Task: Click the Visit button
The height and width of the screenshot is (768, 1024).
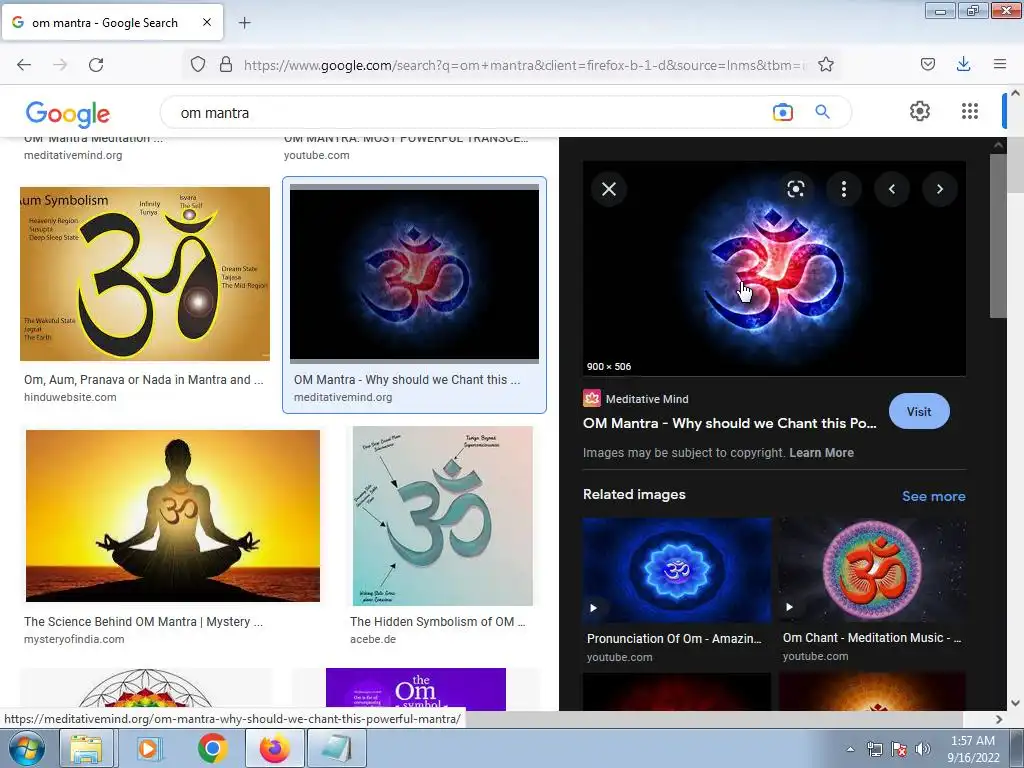Action: (919, 411)
